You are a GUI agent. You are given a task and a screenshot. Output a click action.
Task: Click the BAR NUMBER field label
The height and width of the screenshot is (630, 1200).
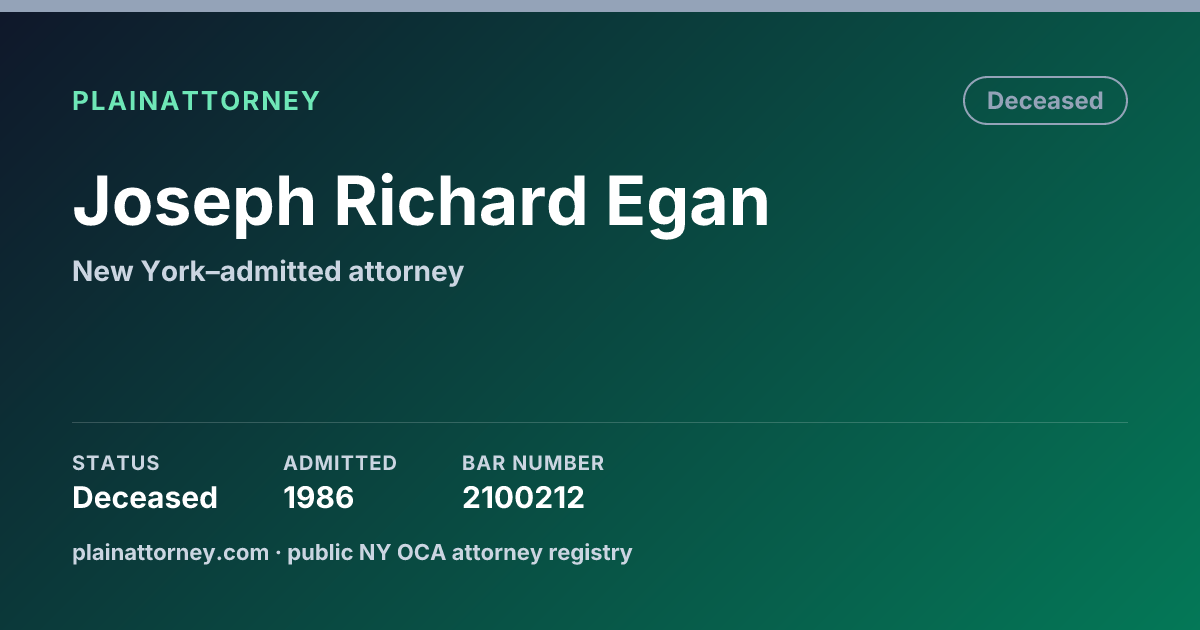point(533,463)
